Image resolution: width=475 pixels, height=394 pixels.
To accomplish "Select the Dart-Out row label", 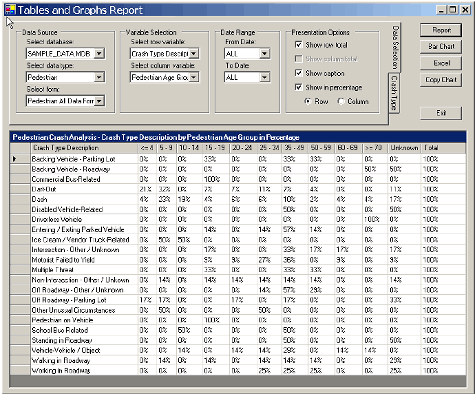I will (x=44, y=189).
